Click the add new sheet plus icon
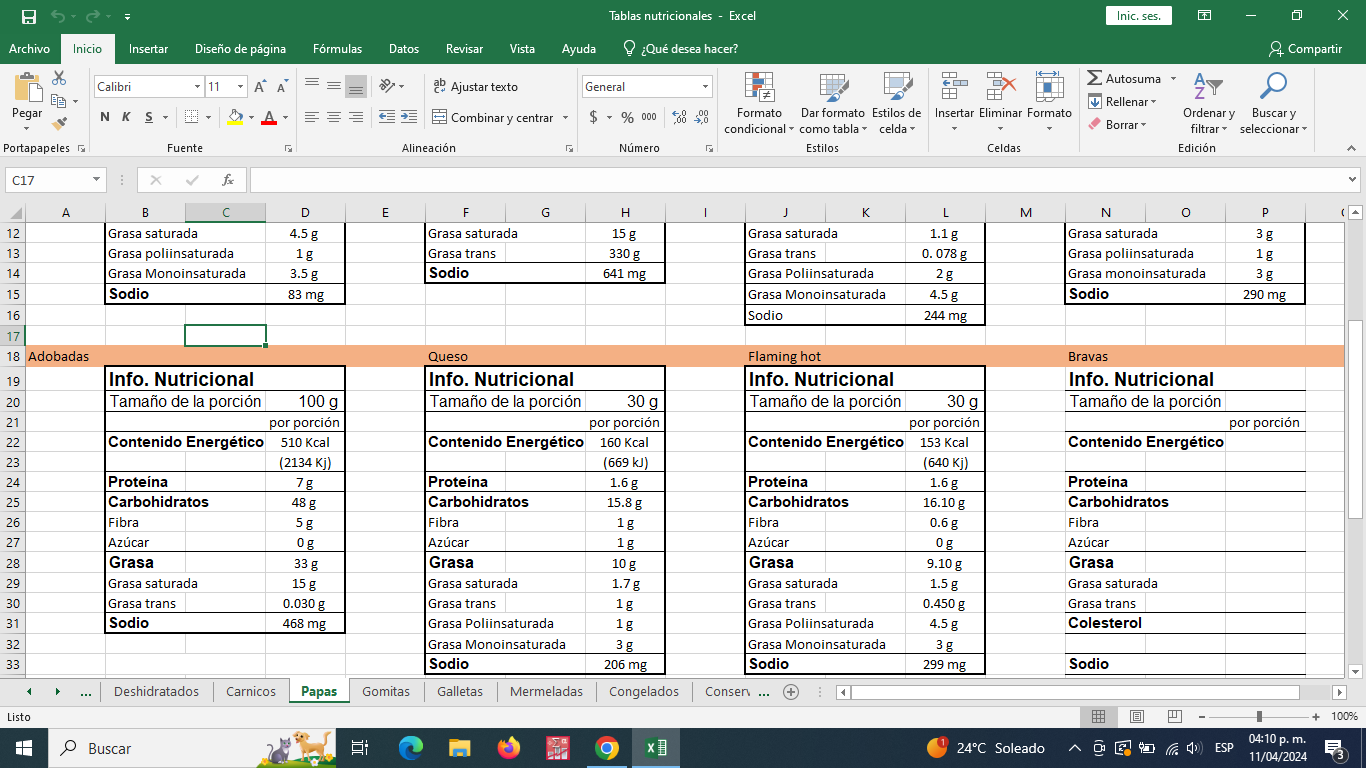The width and height of the screenshot is (1366, 768). (x=791, y=691)
